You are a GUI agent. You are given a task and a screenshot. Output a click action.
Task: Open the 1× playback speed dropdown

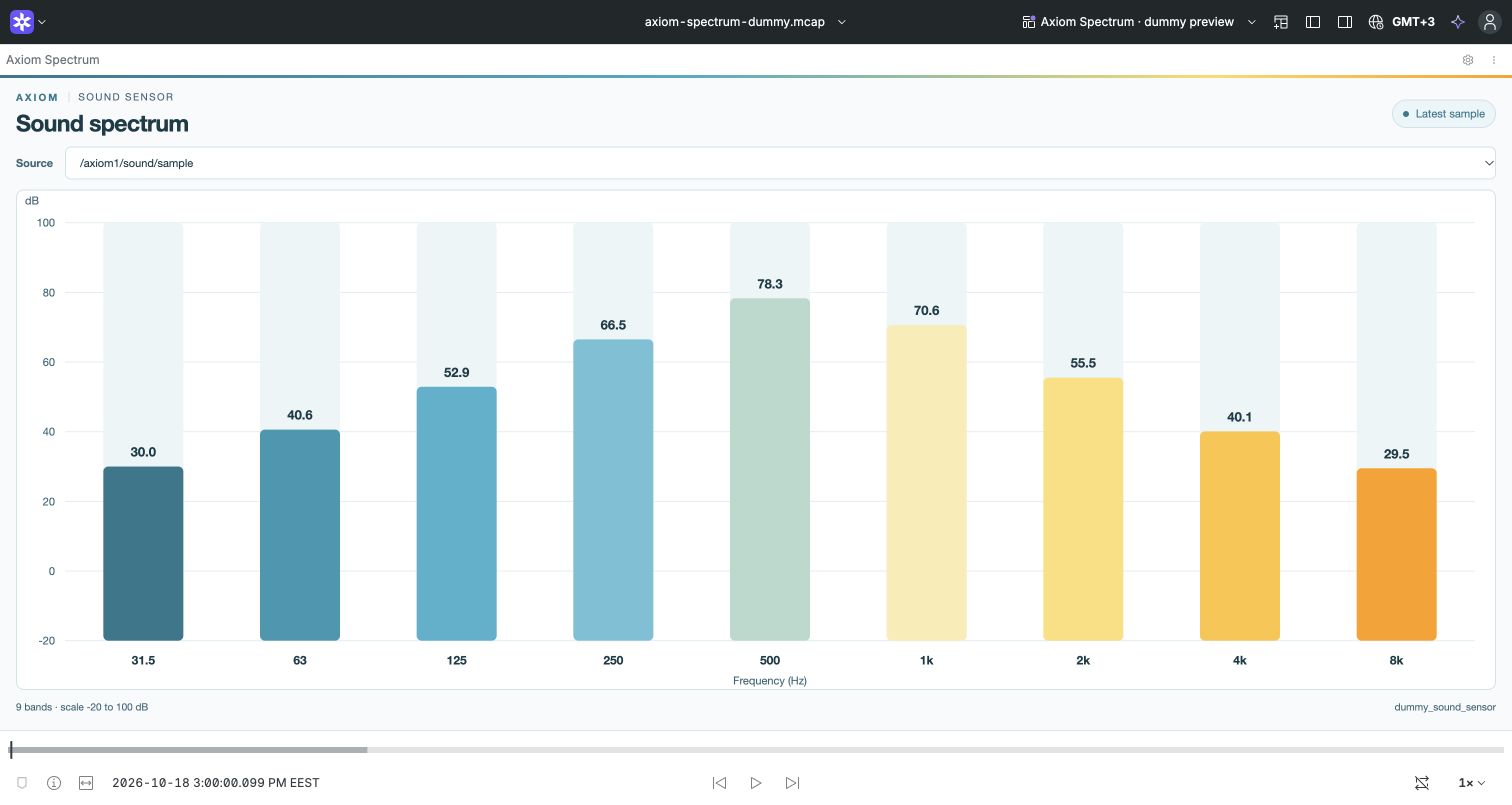tap(1471, 783)
